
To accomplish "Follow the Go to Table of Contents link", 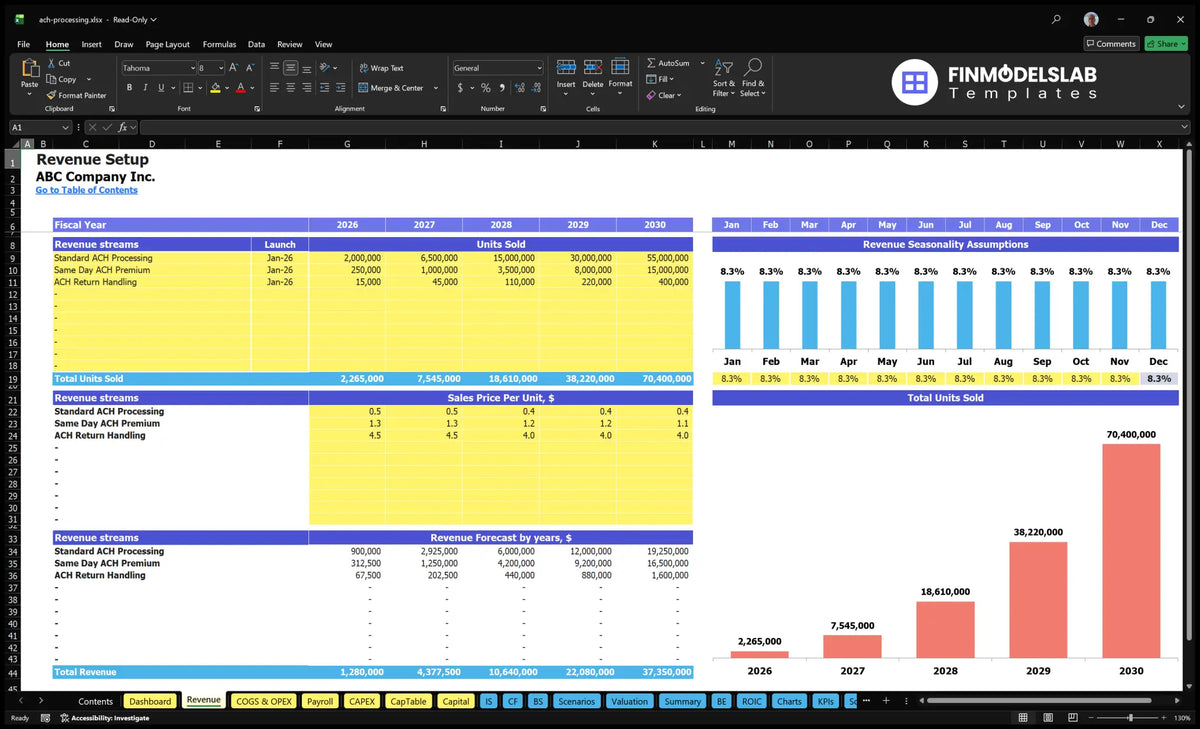I will coord(87,190).
